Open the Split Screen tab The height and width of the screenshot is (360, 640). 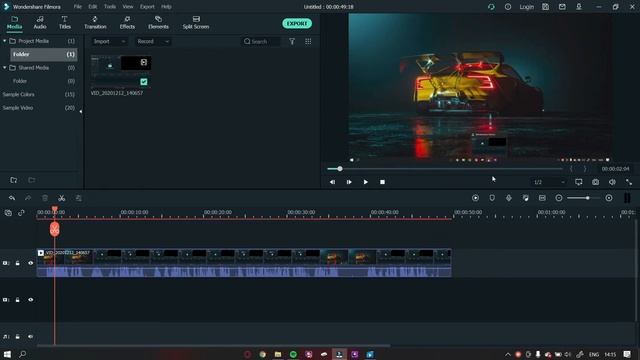coord(196,23)
